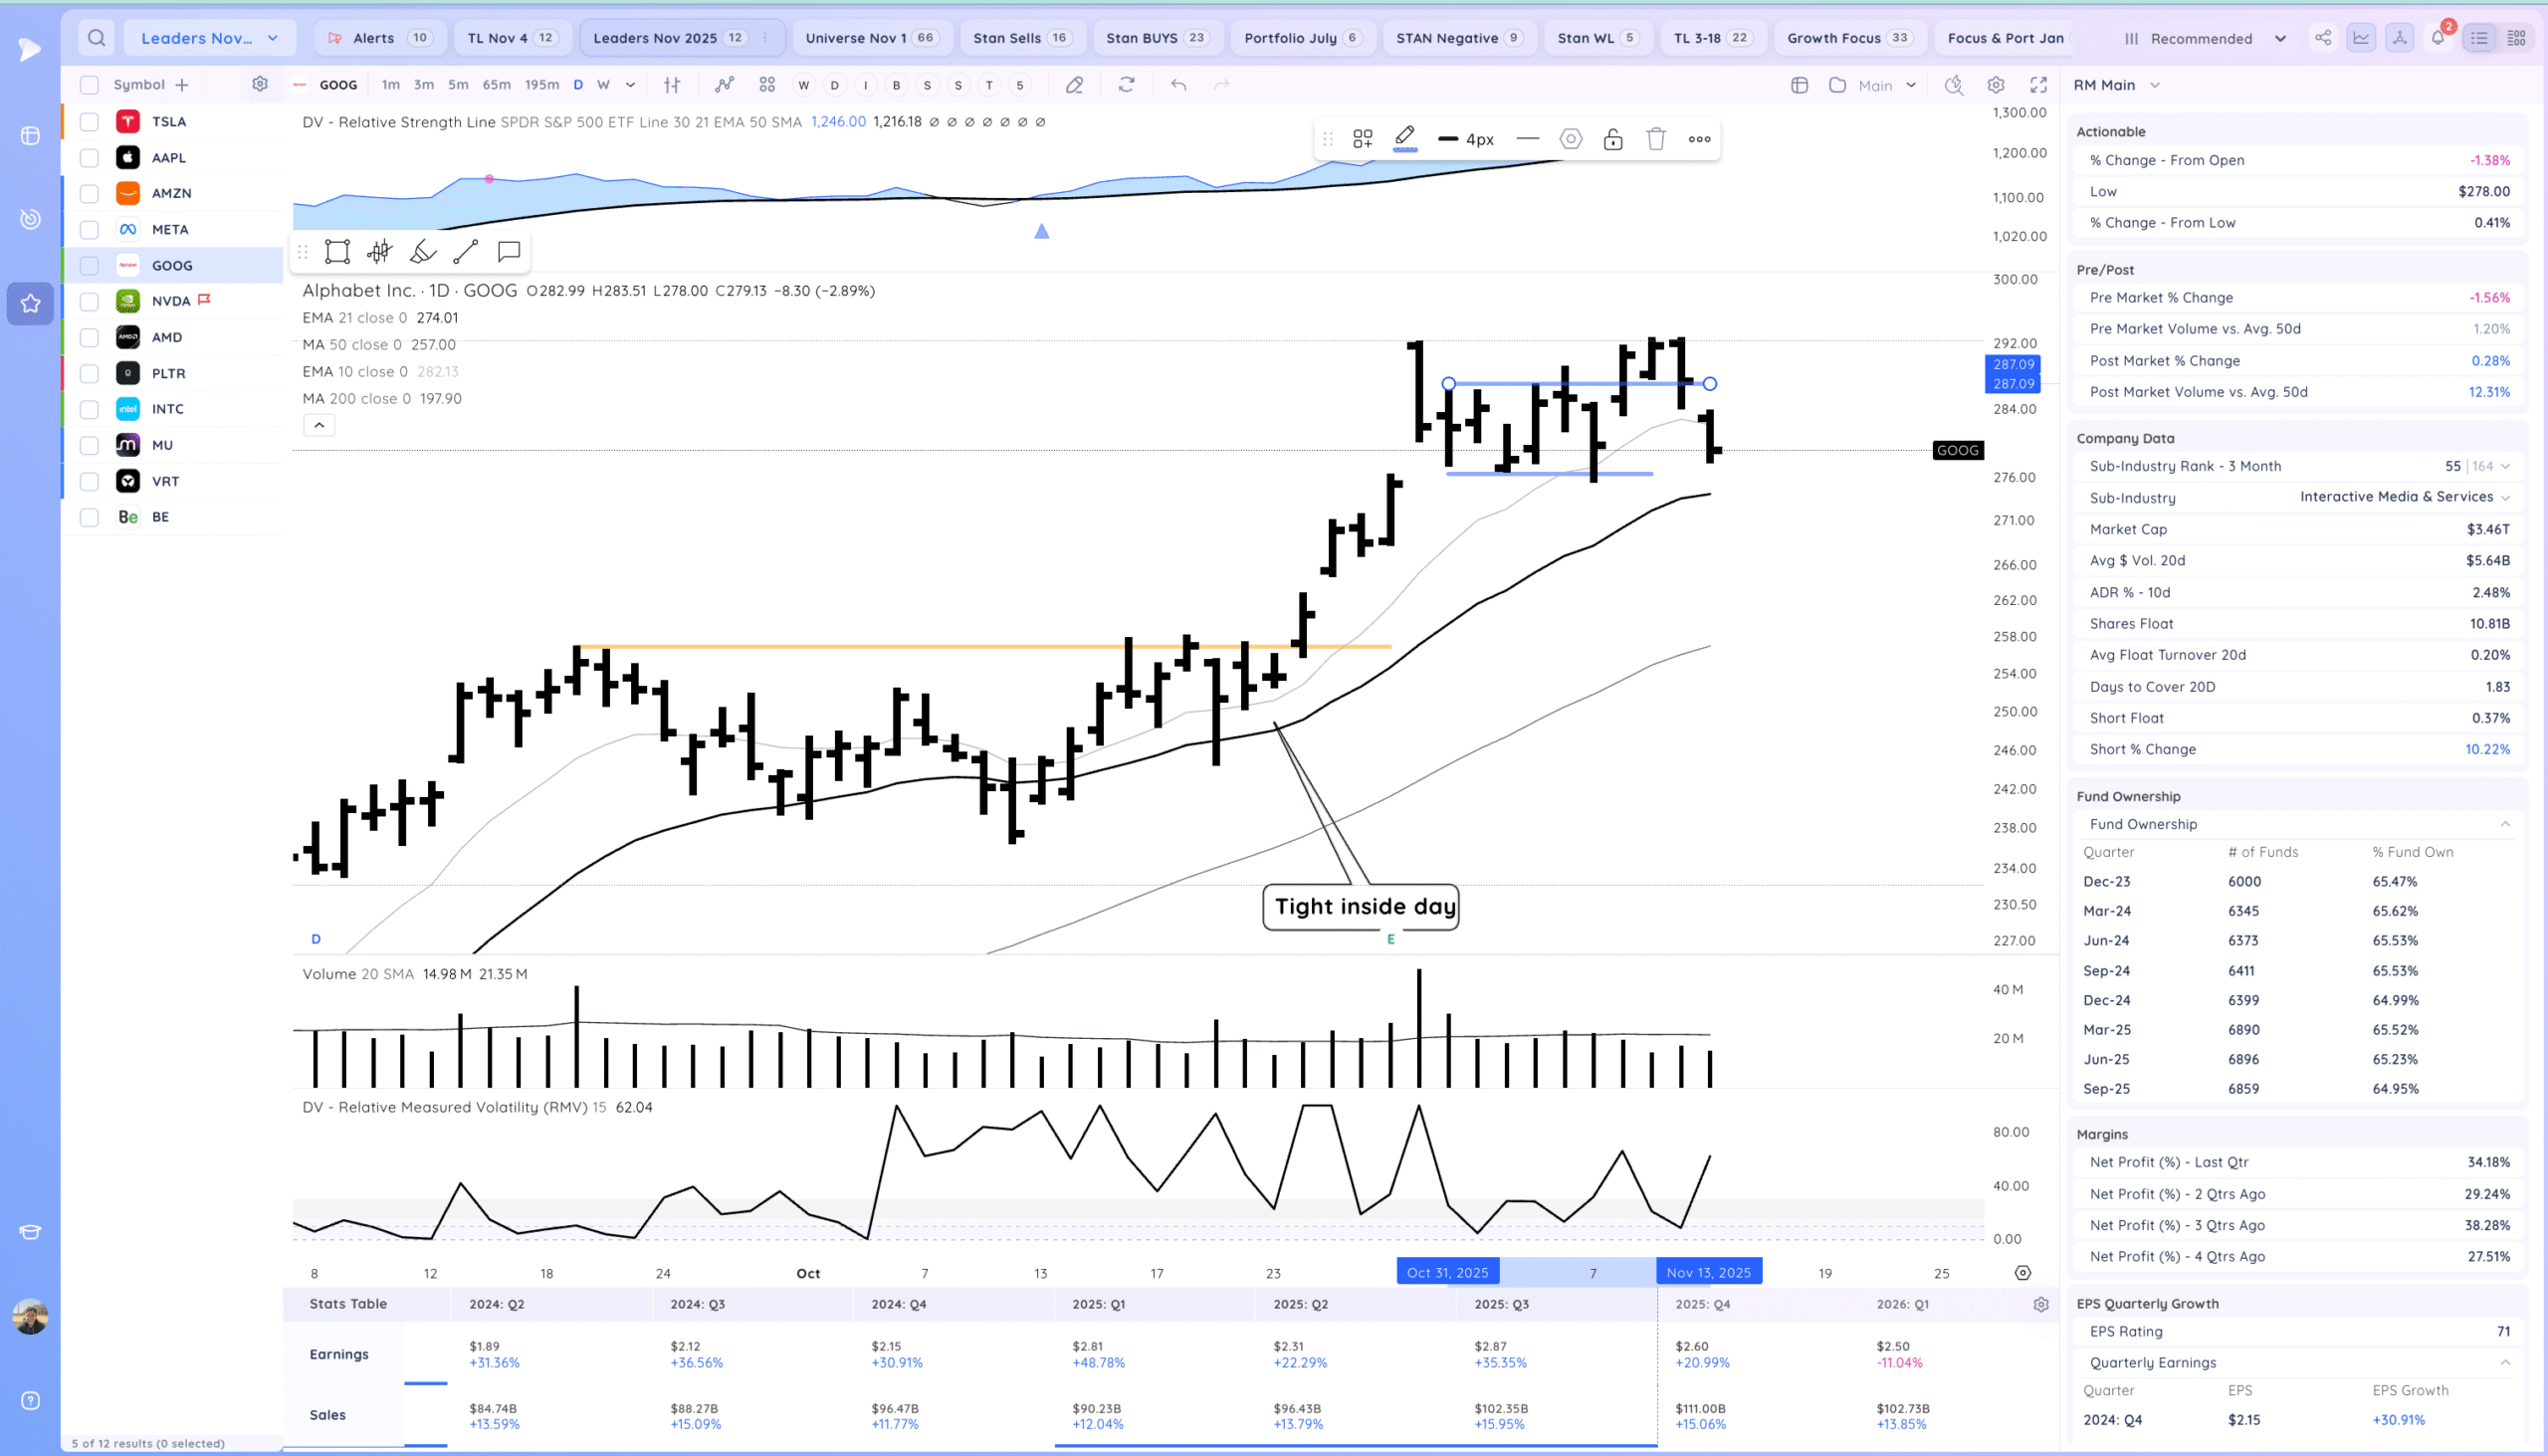The image size is (2548, 1456).
Task: Open chart settings gear icon
Action: pyautogui.click(x=1995, y=85)
